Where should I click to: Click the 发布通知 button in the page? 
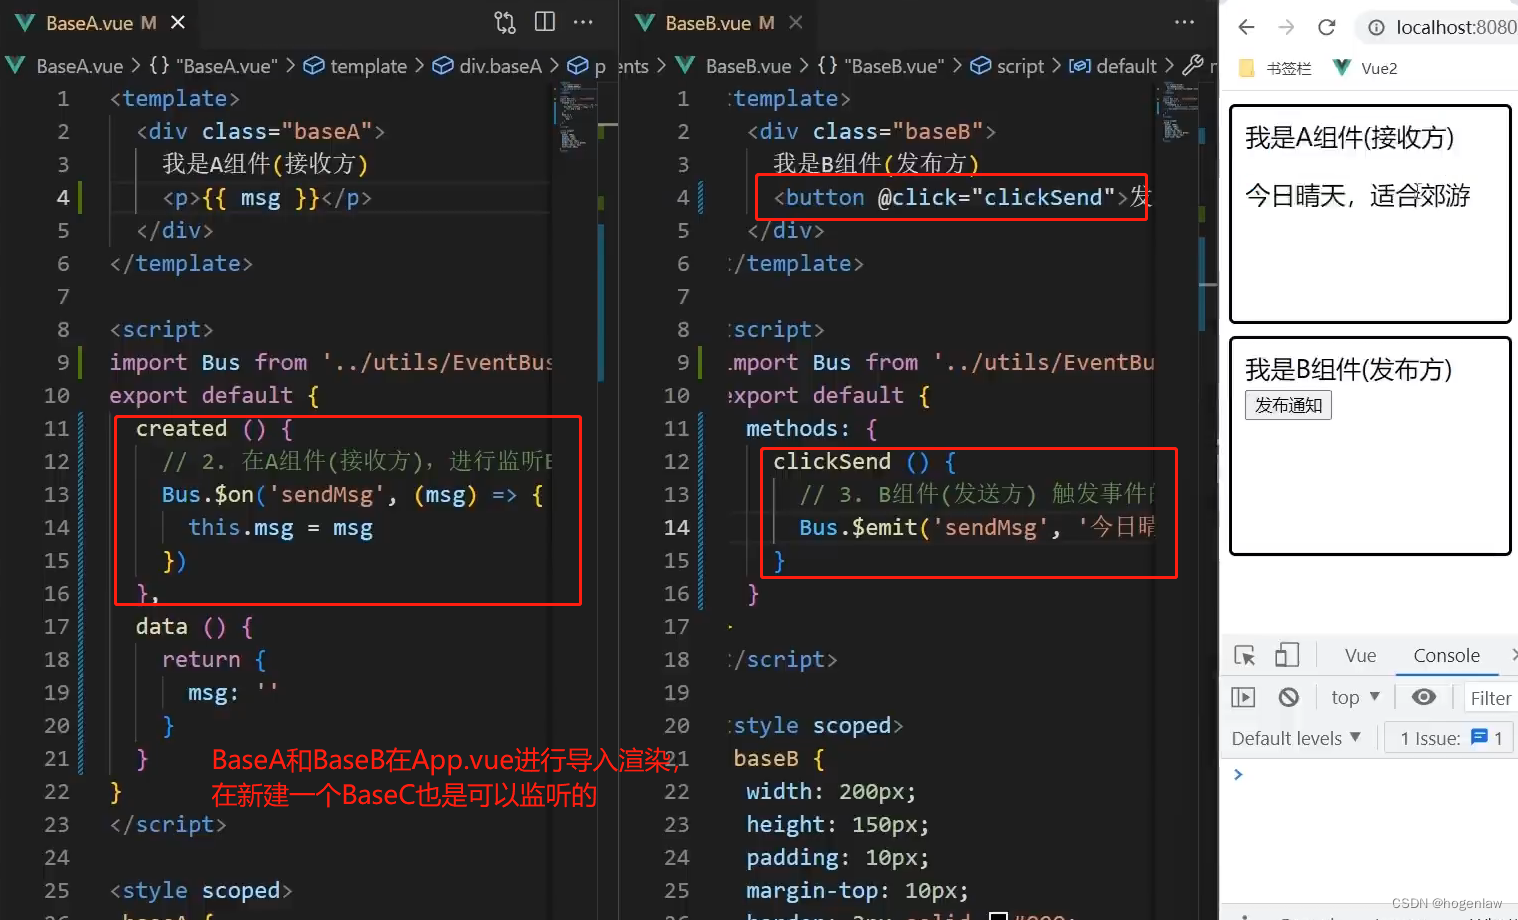(1288, 405)
